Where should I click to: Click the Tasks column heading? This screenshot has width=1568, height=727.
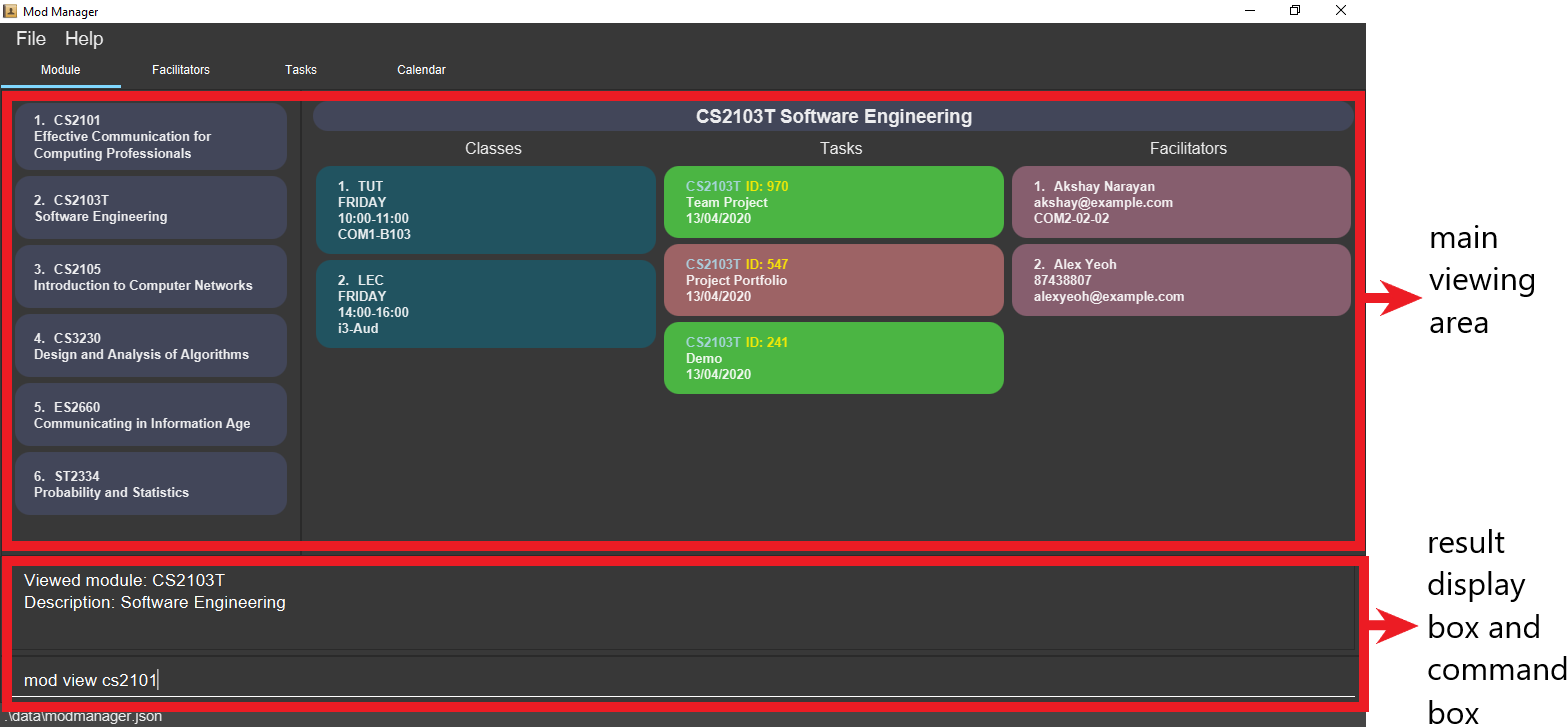841,148
